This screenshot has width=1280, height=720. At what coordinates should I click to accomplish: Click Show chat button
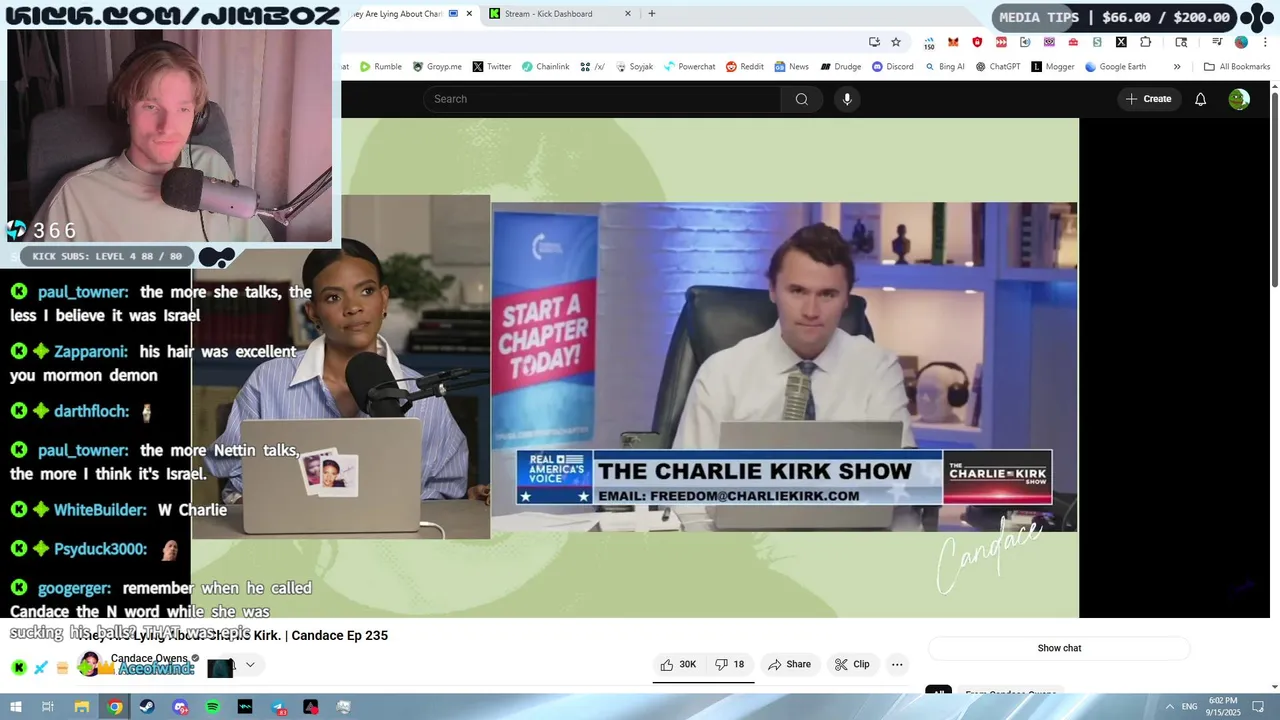[x=1059, y=648]
